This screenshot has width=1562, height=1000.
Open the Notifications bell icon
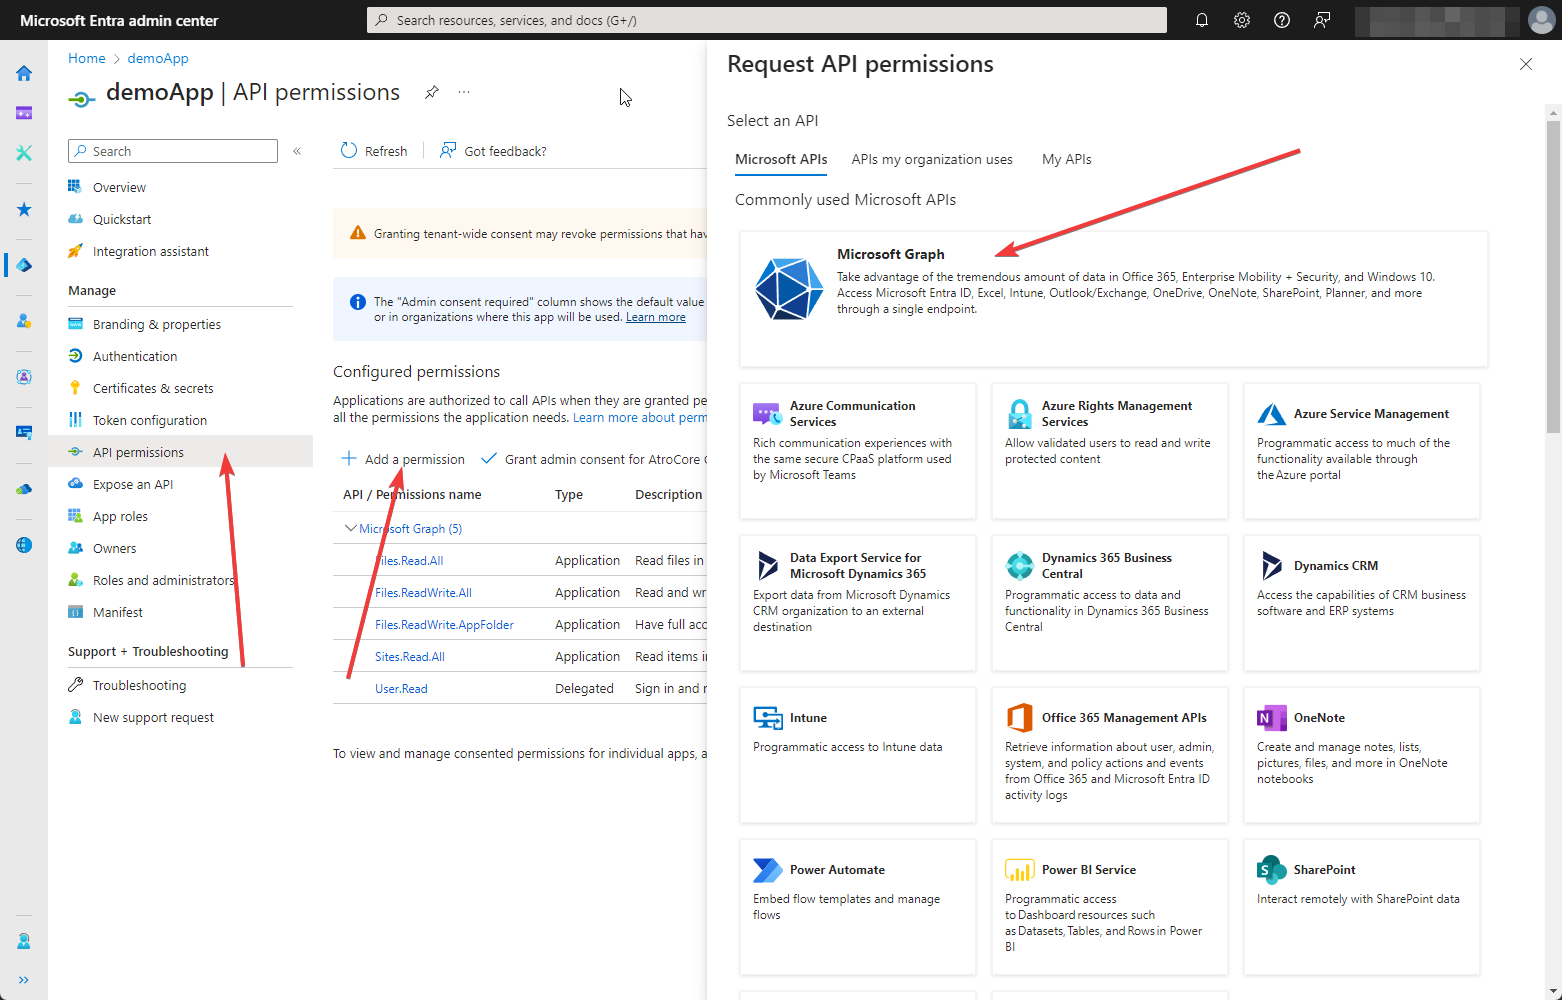(1201, 19)
